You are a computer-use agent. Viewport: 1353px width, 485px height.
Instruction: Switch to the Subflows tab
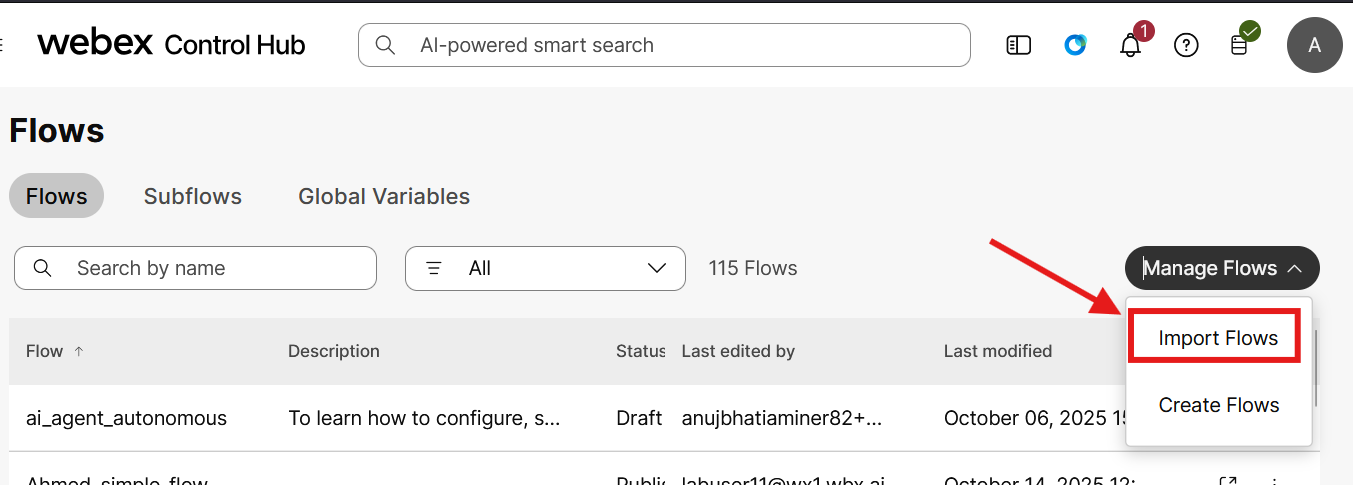[193, 196]
